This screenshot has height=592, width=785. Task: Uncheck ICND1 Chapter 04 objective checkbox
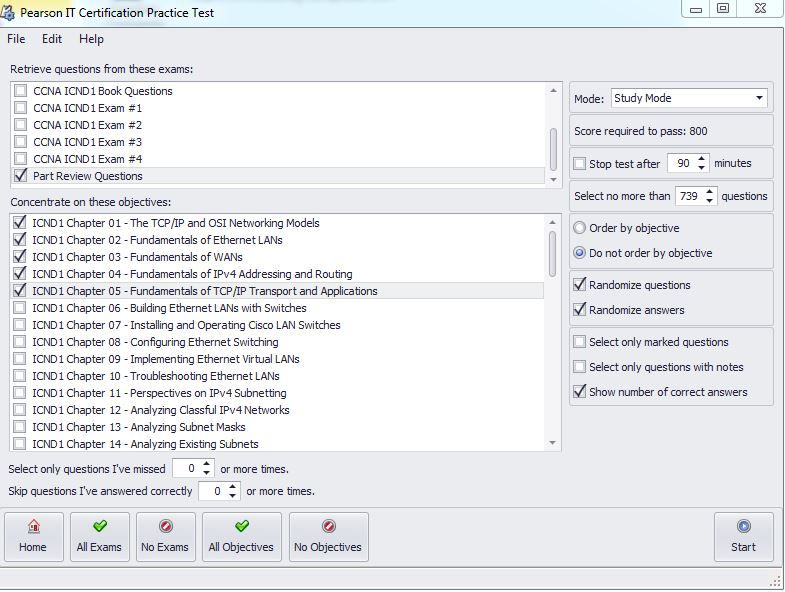(20, 274)
